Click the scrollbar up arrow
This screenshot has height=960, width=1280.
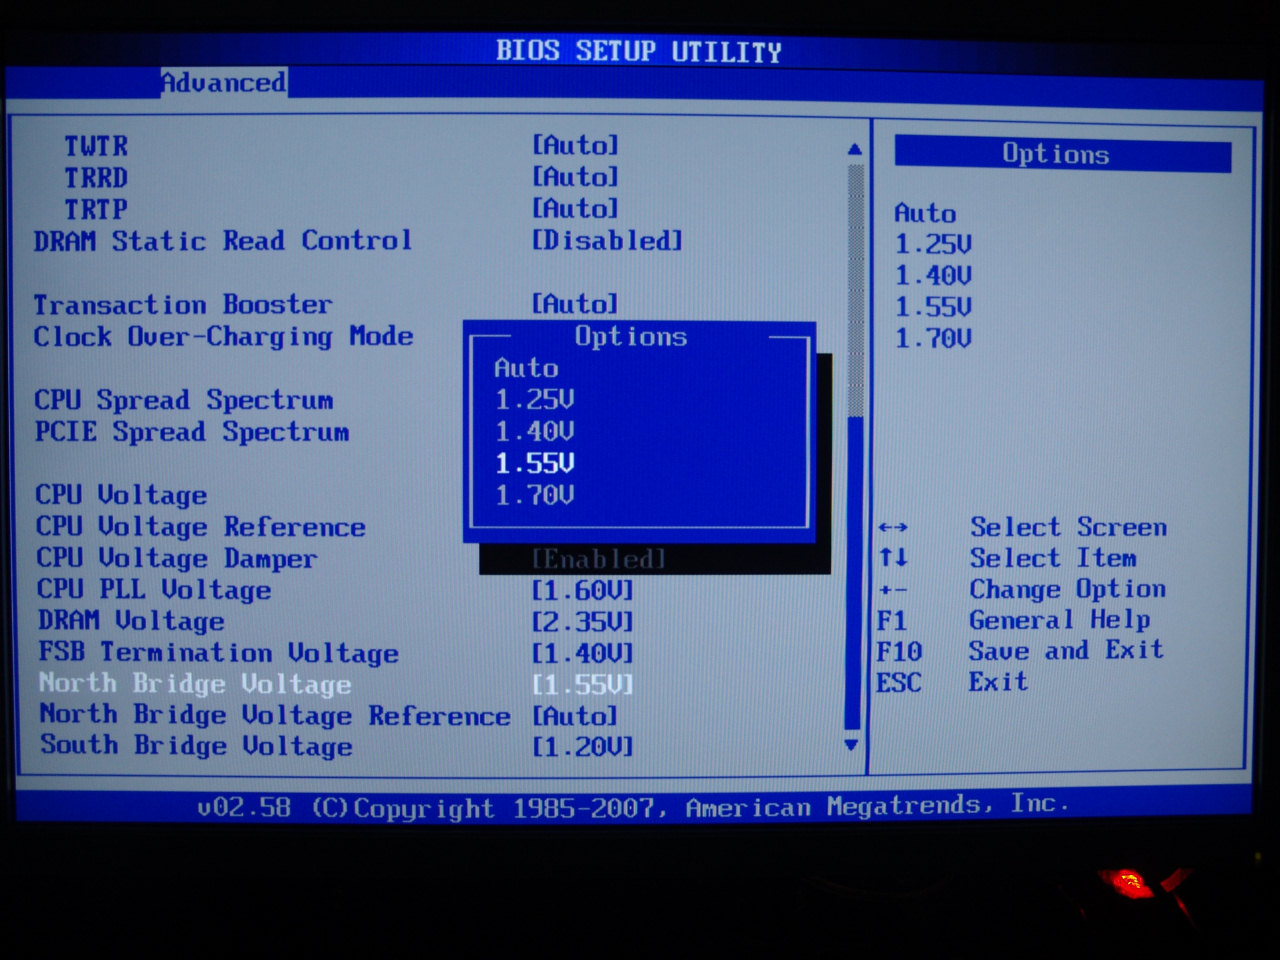854,149
